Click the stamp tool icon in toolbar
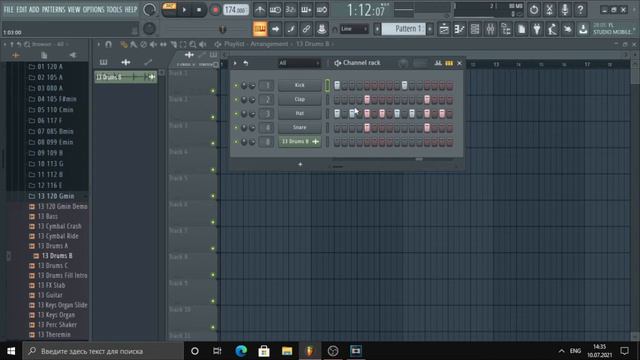640x360 pixels. pyautogui.click(x=322, y=29)
